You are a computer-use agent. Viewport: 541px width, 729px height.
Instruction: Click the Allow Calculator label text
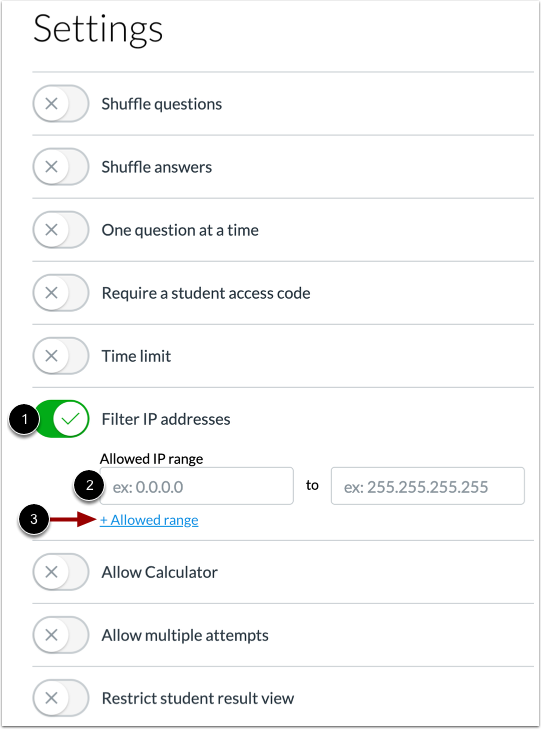coord(159,572)
